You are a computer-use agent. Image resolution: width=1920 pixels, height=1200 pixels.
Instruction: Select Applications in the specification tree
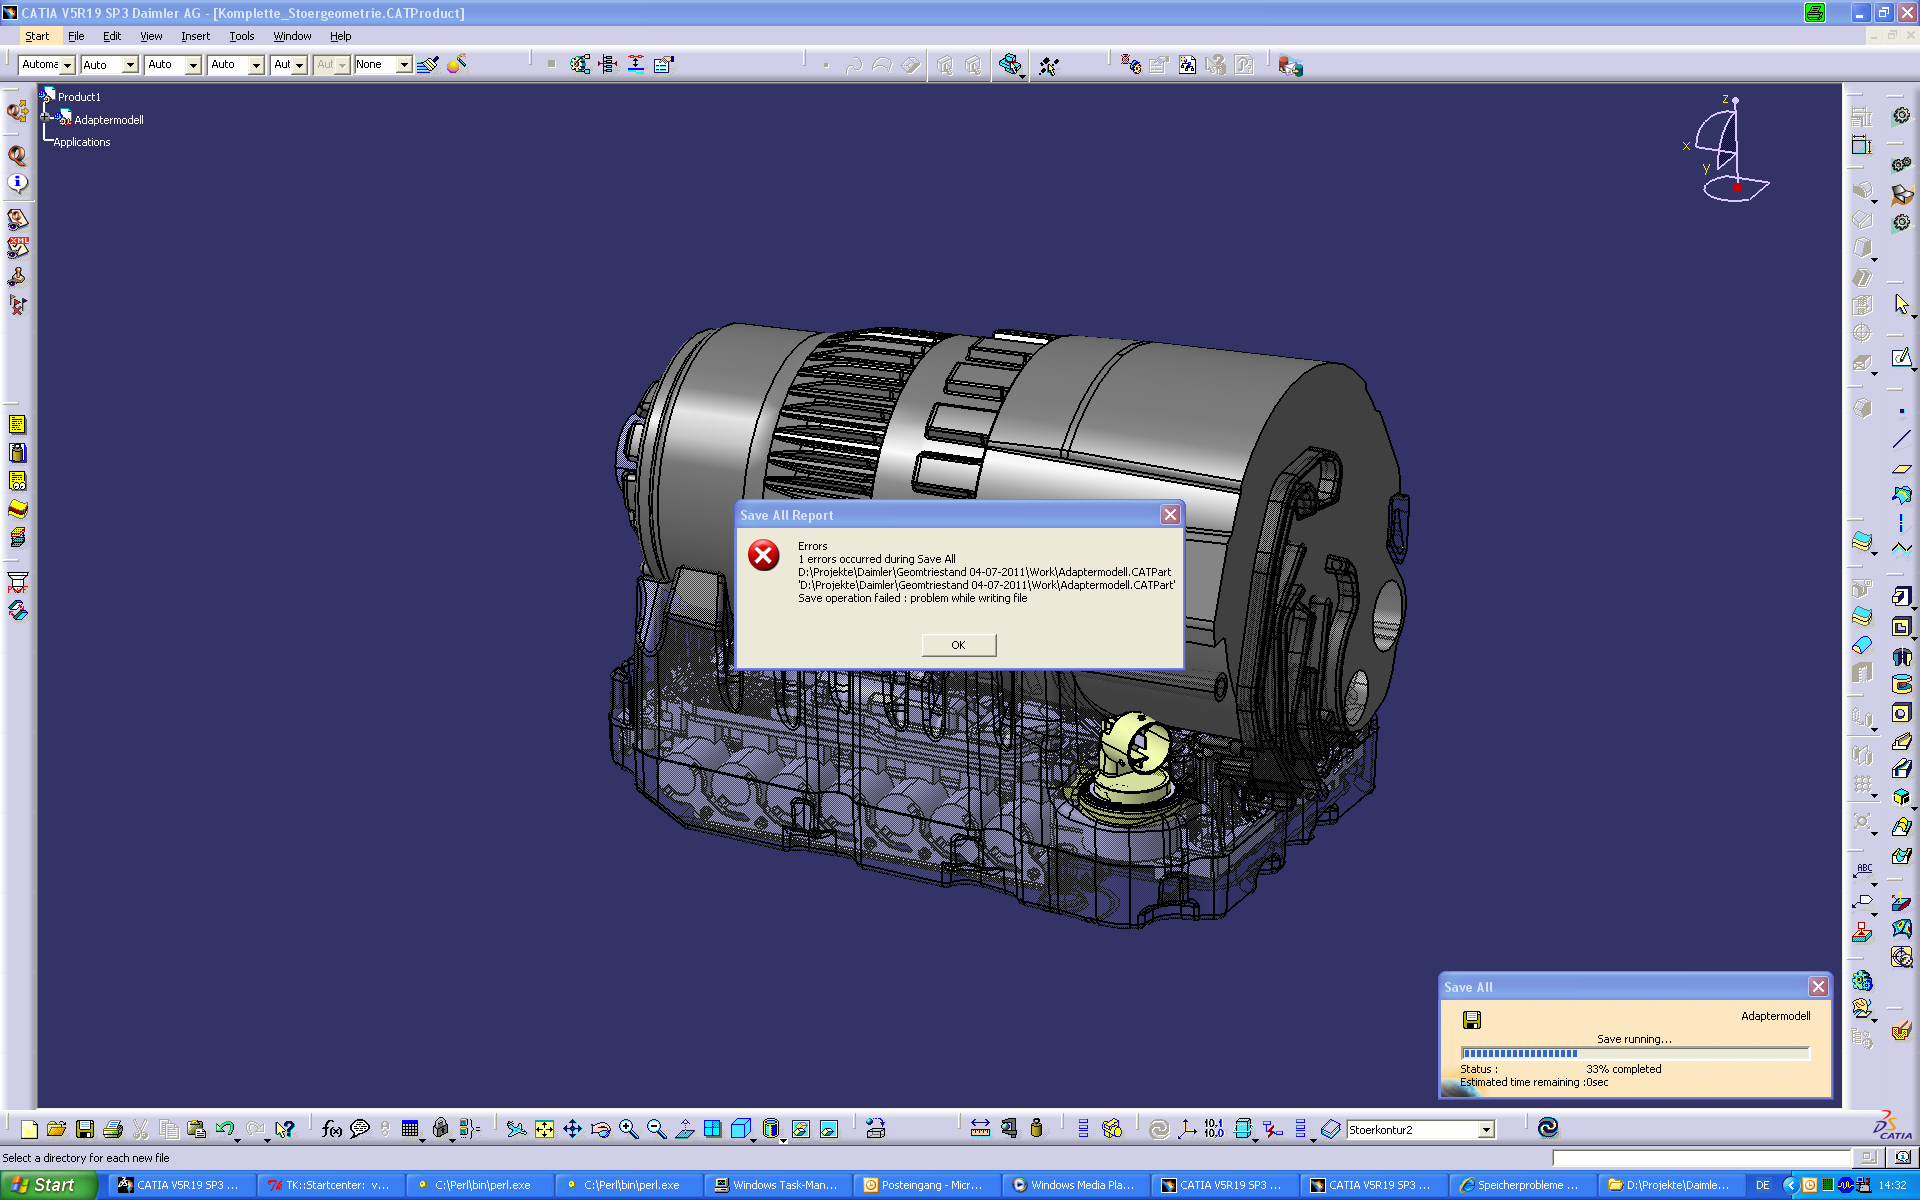(x=82, y=142)
